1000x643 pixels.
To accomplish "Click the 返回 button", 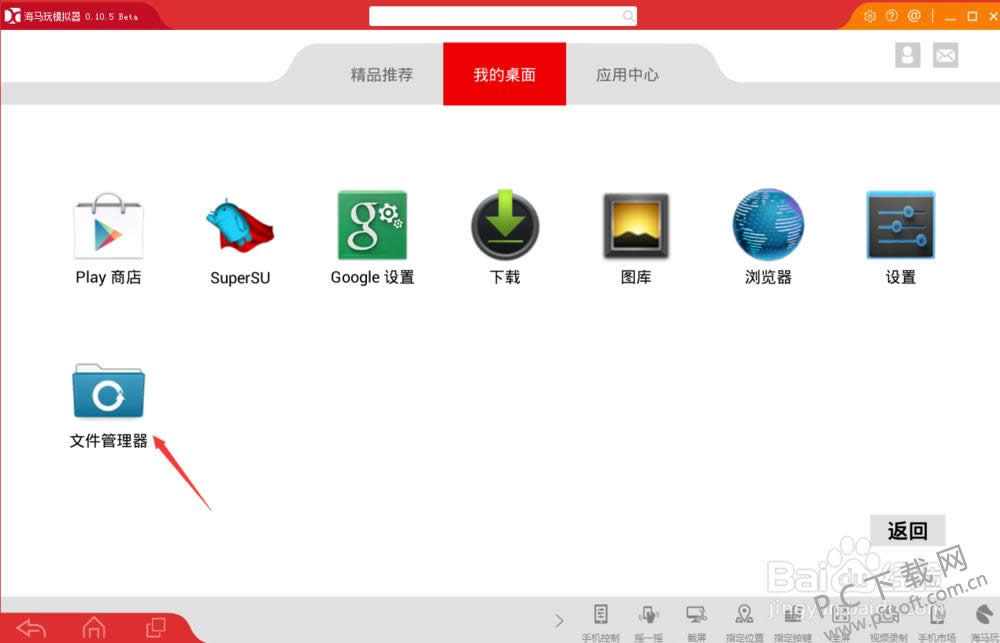I will coord(907,531).
